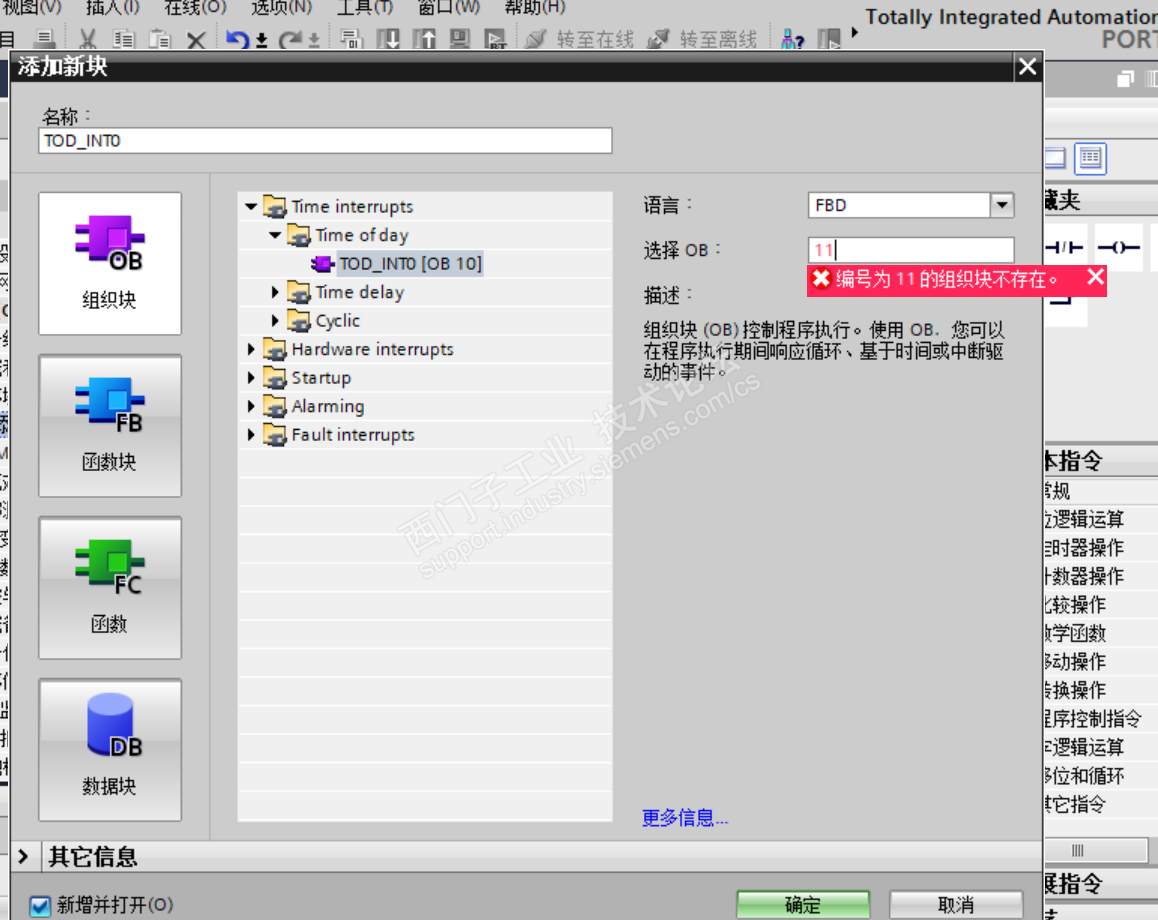Open the More information link
Image resolution: width=1158 pixels, height=920 pixels.
pyautogui.click(x=685, y=817)
